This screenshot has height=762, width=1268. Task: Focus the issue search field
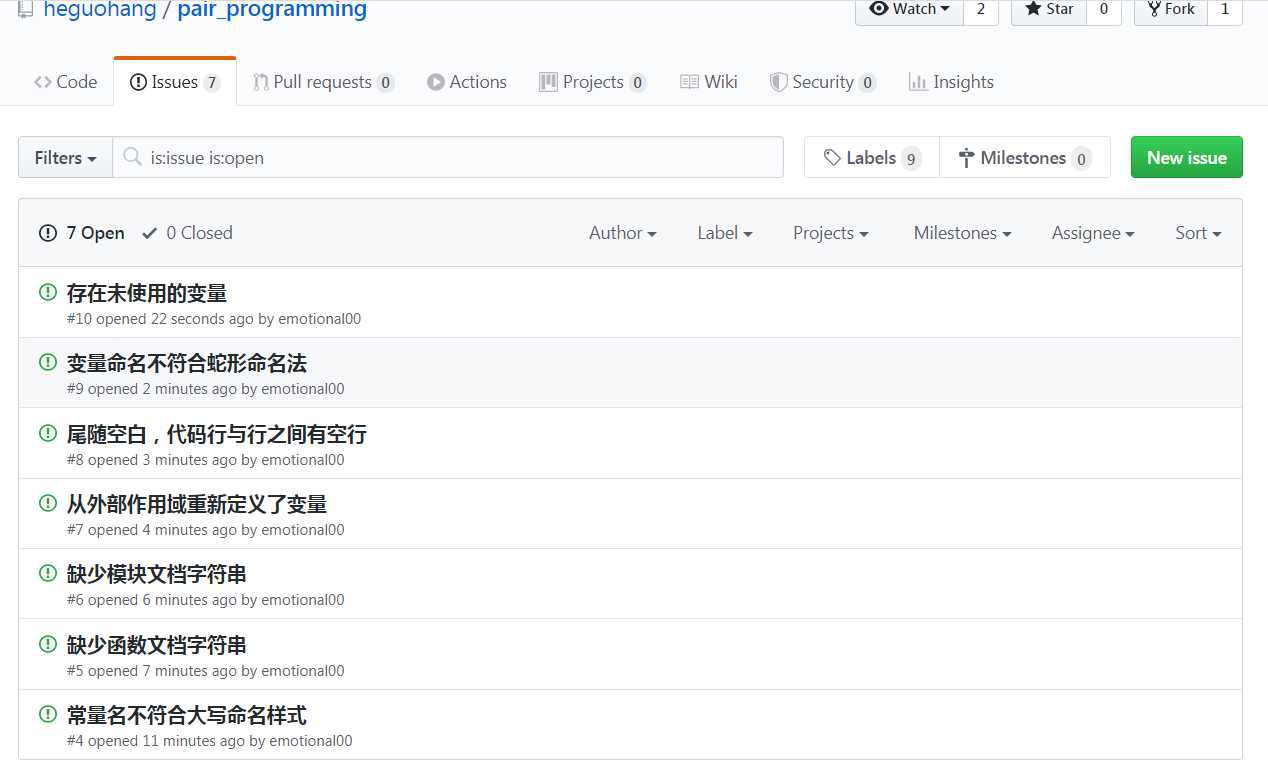(x=448, y=158)
